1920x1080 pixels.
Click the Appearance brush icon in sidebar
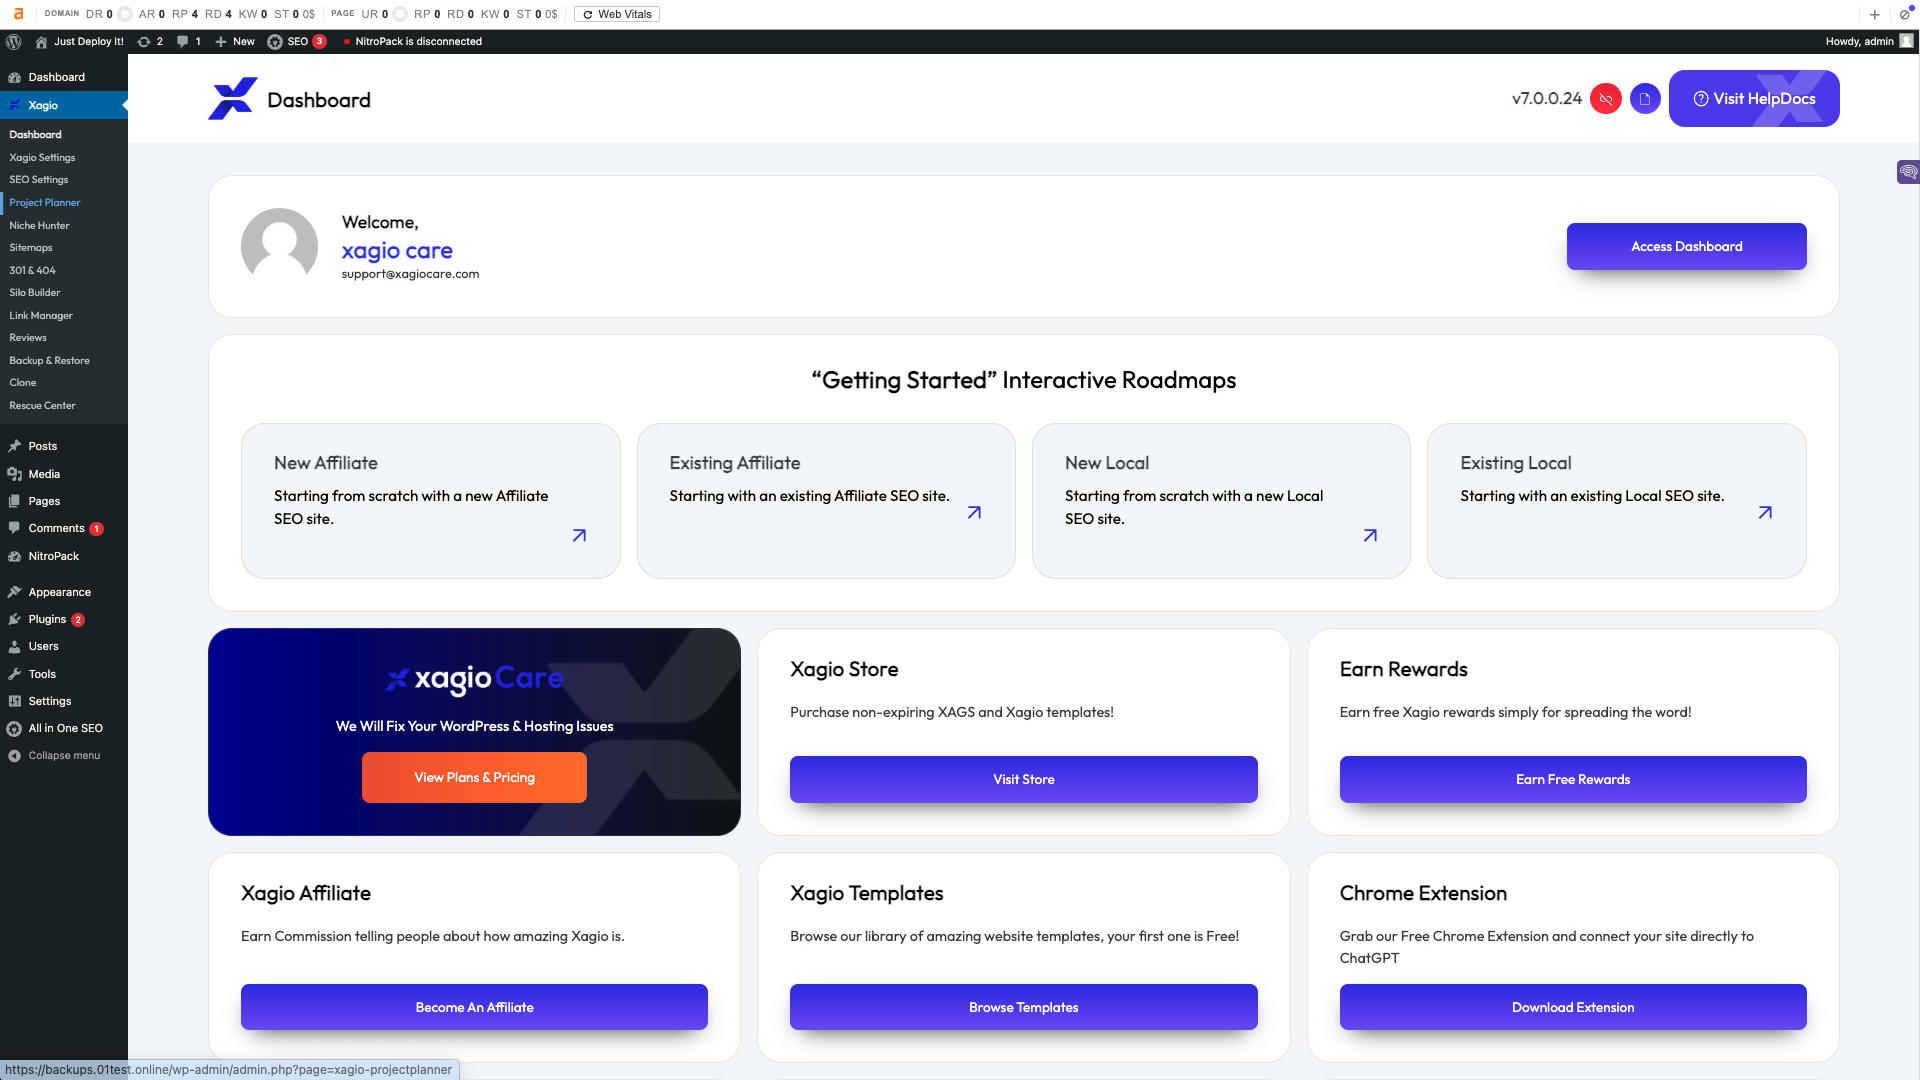tap(14, 592)
